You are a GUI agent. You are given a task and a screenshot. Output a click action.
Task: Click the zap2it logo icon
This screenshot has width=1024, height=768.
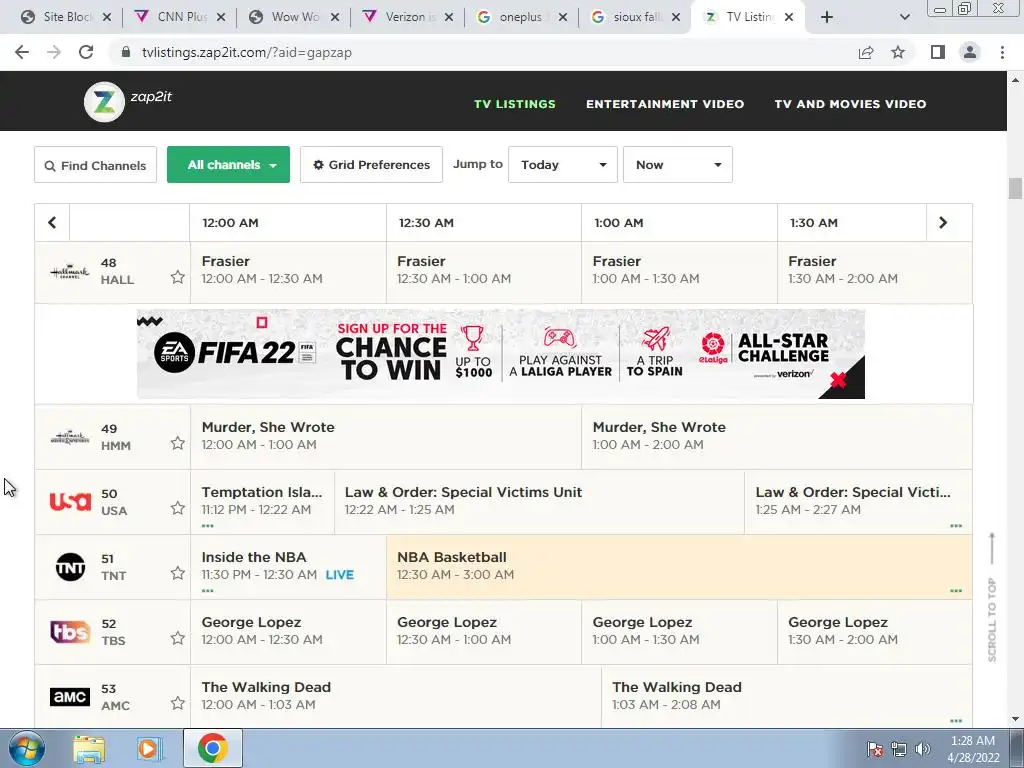104,102
